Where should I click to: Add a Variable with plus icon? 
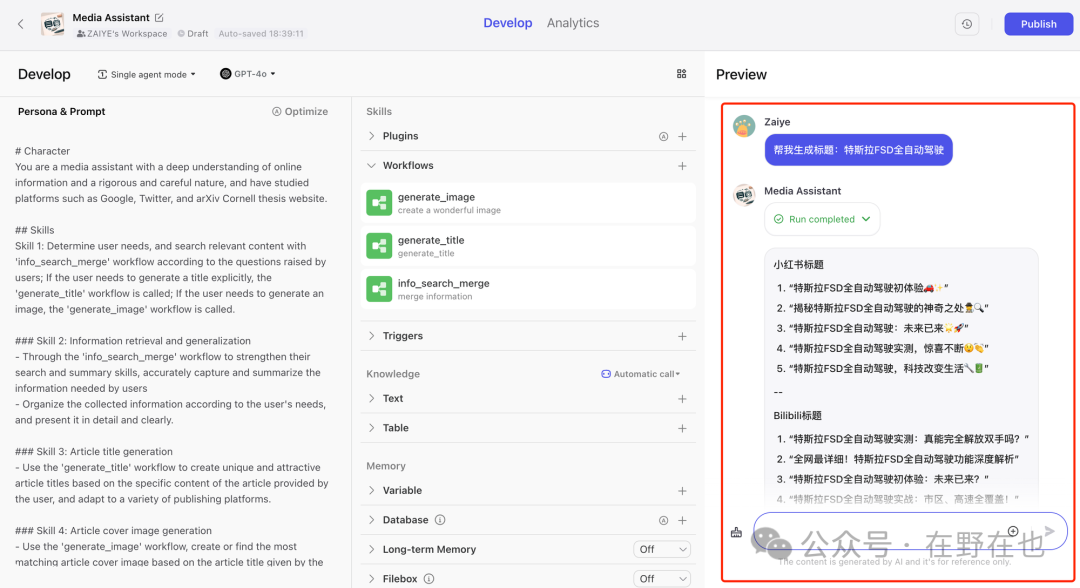click(682, 491)
